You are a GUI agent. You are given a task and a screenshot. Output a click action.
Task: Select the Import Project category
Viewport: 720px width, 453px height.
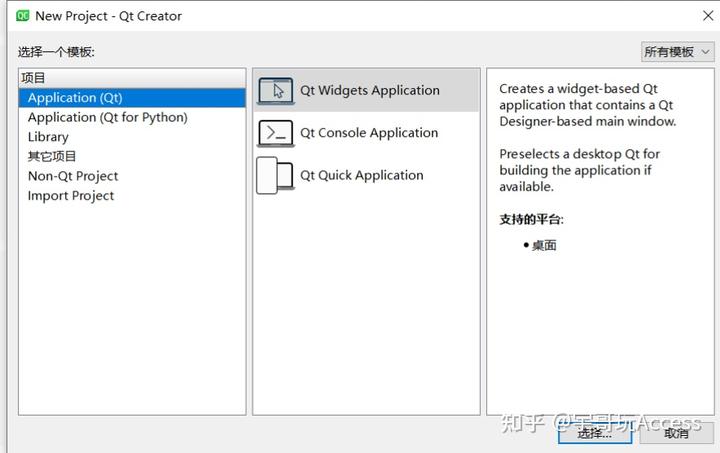(x=71, y=196)
